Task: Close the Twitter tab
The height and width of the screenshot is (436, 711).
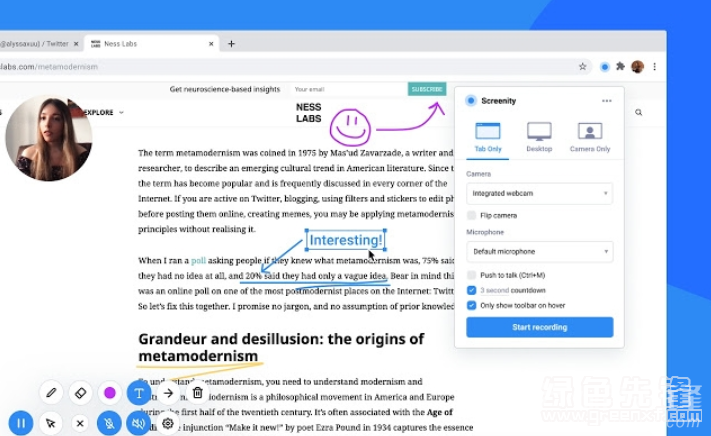Action: (x=76, y=44)
